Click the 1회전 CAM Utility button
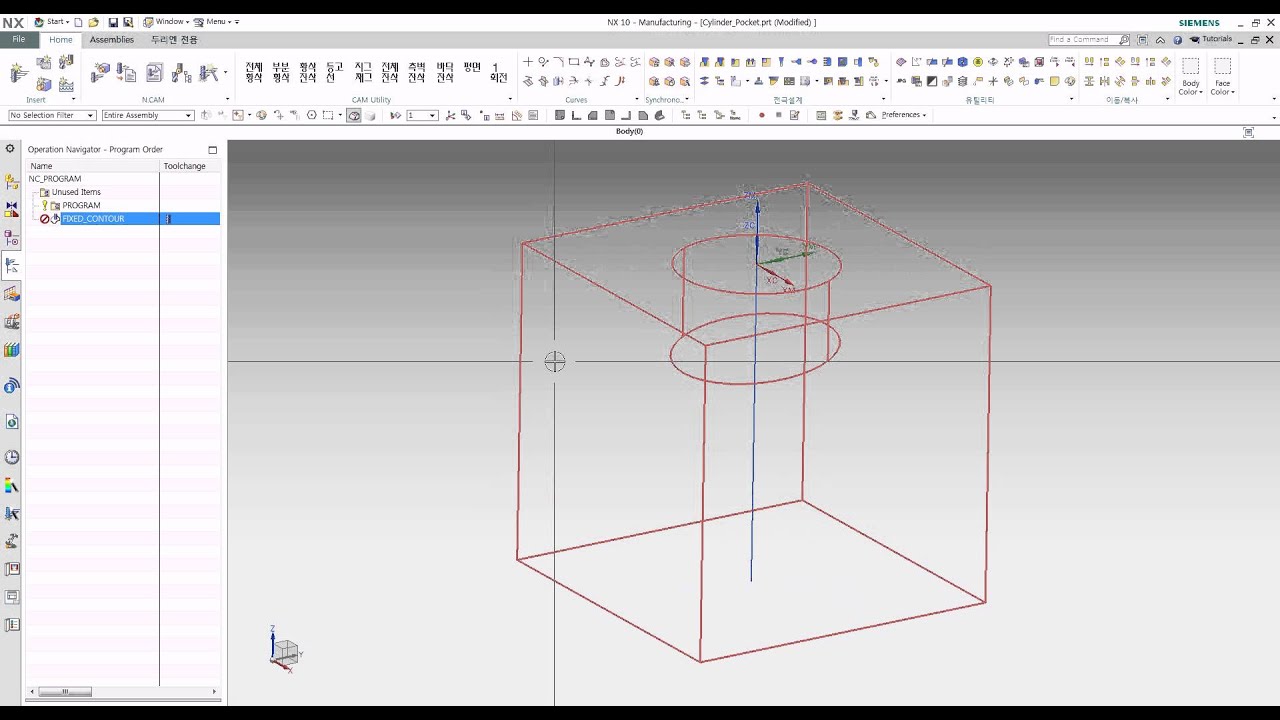Image resolution: width=1280 pixels, height=720 pixels. [x=498, y=73]
